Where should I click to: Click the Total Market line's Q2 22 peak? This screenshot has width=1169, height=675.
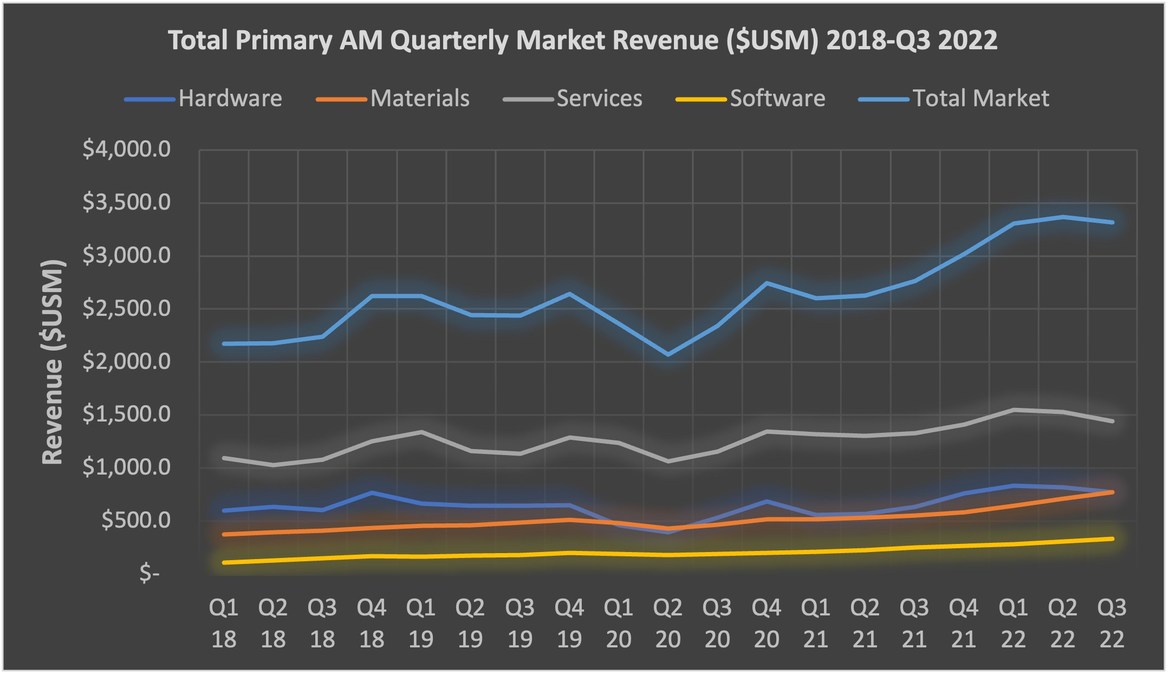(x=1062, y=217)
